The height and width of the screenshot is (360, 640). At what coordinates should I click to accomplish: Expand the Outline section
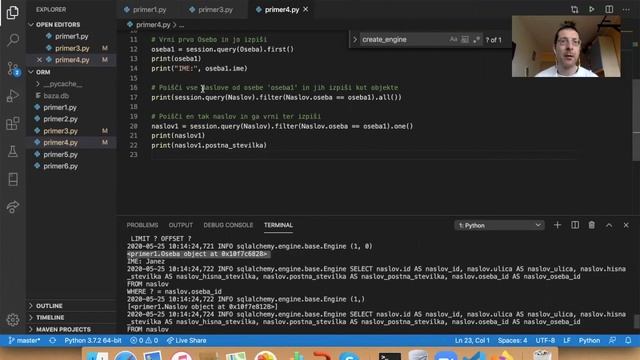click(x=31, y=306)
